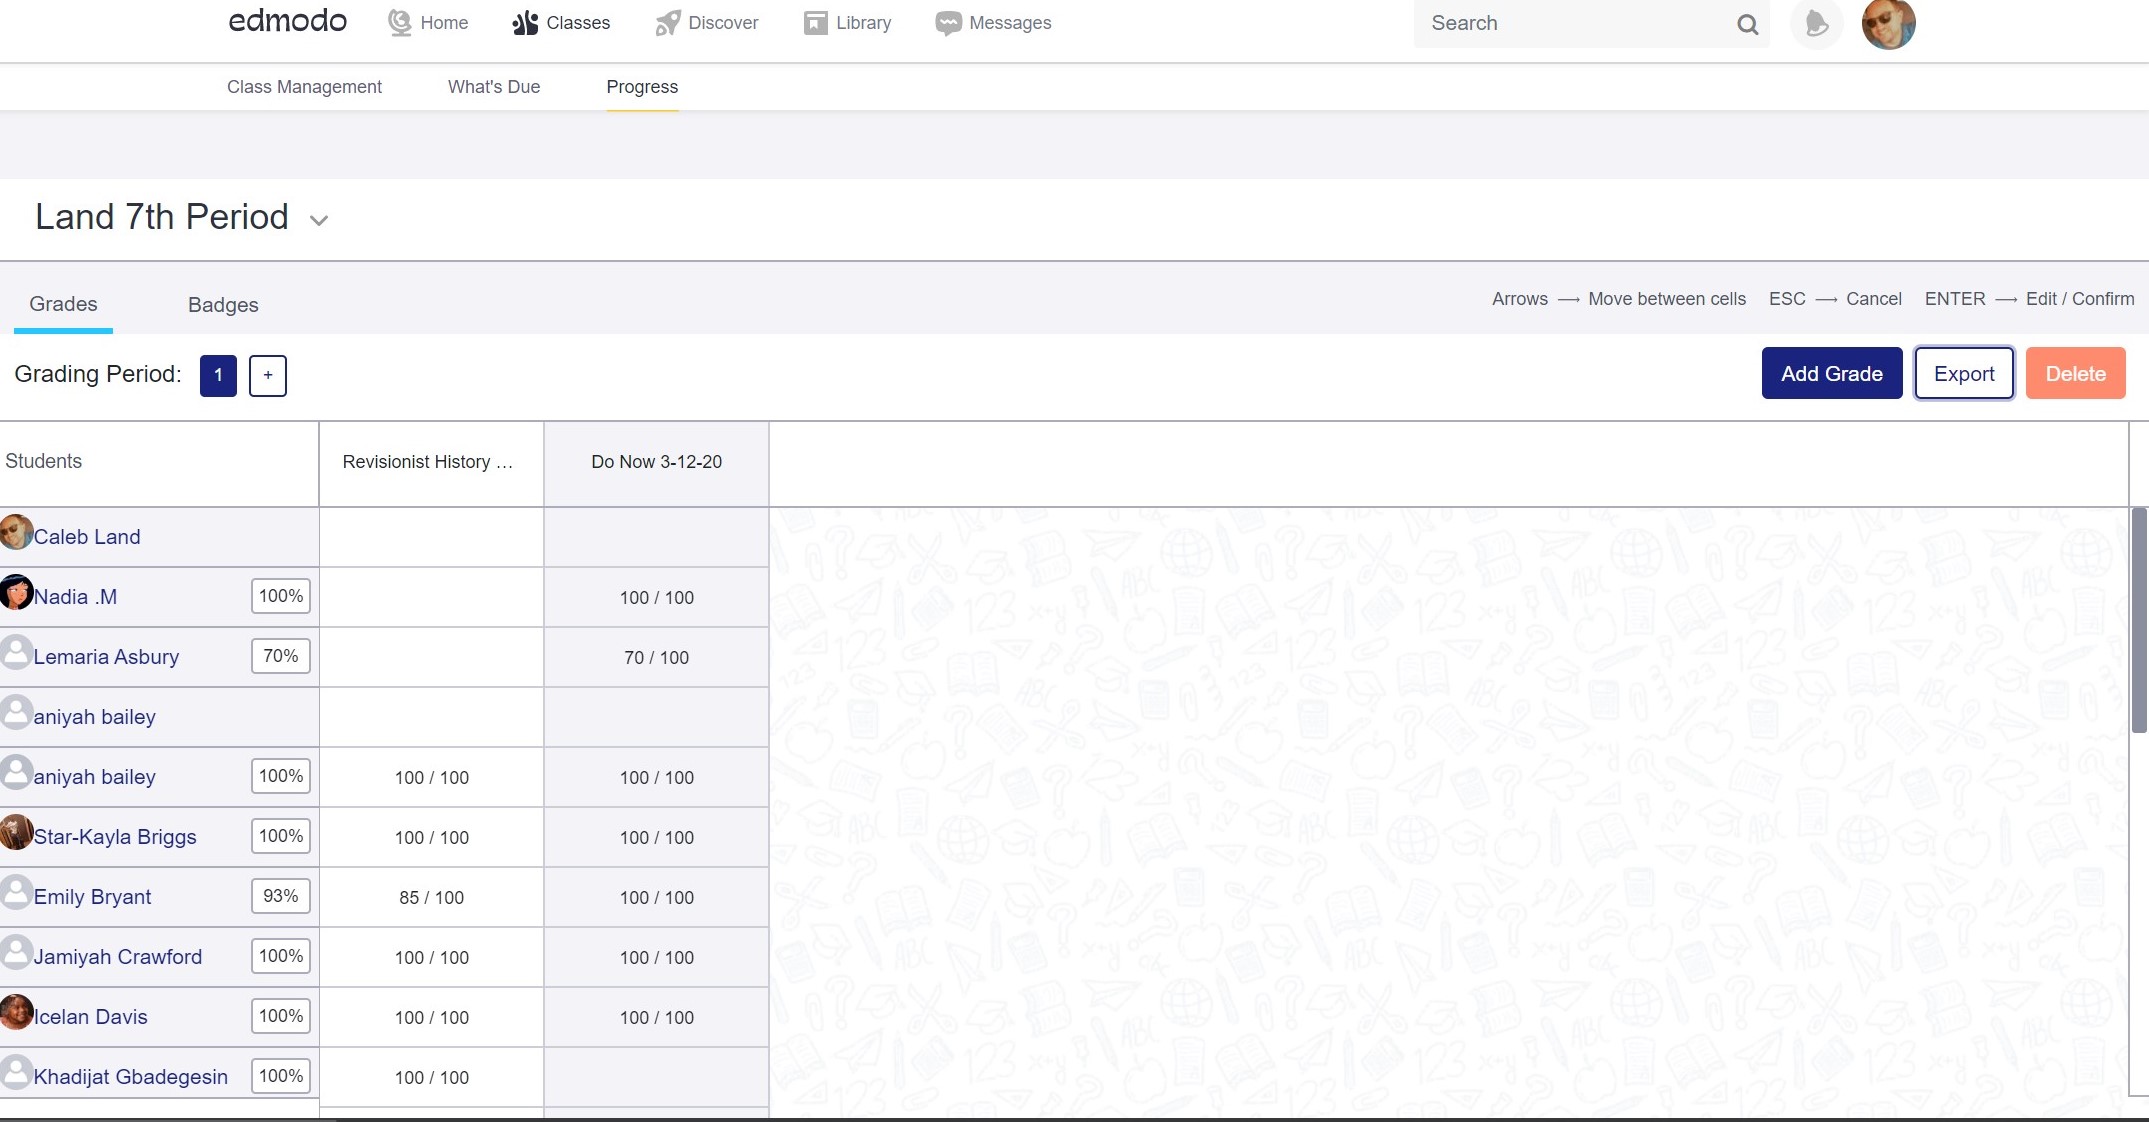2149x1122 pixels.
Task: Click the Classes people icon
Action: pyautogui.click(x=525, y=23)
